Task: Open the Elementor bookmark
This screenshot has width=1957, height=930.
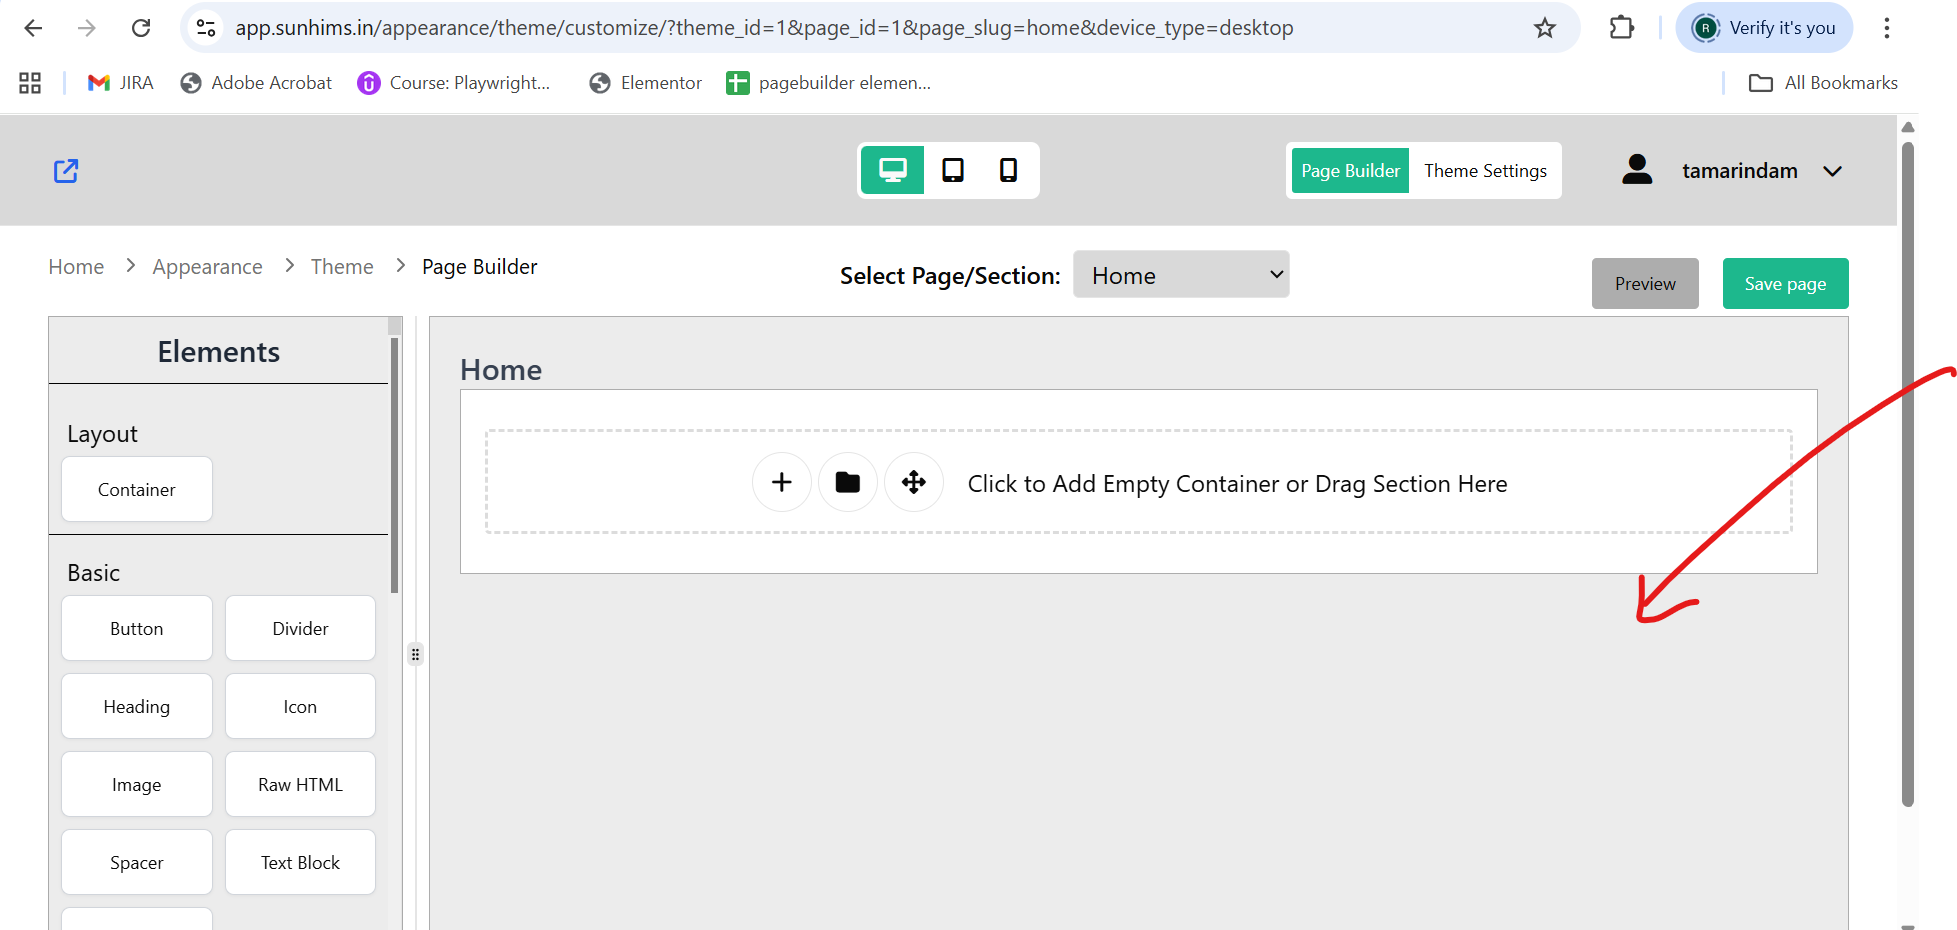Action: click(x=646, y=83)
